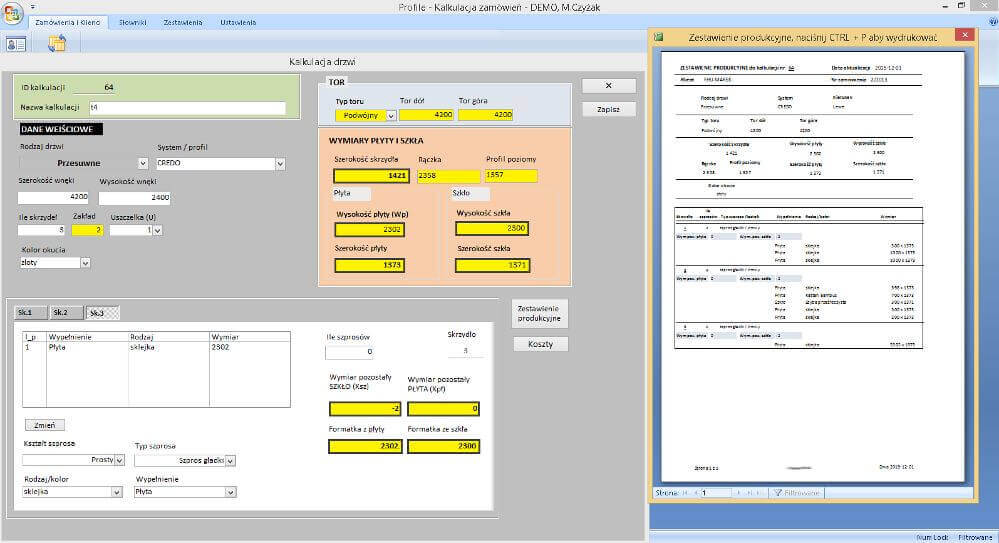This screenshot has height=543, width=999.
Task: Open the Uszczelka (U) dropdown
Action: (x=157, y=231)
